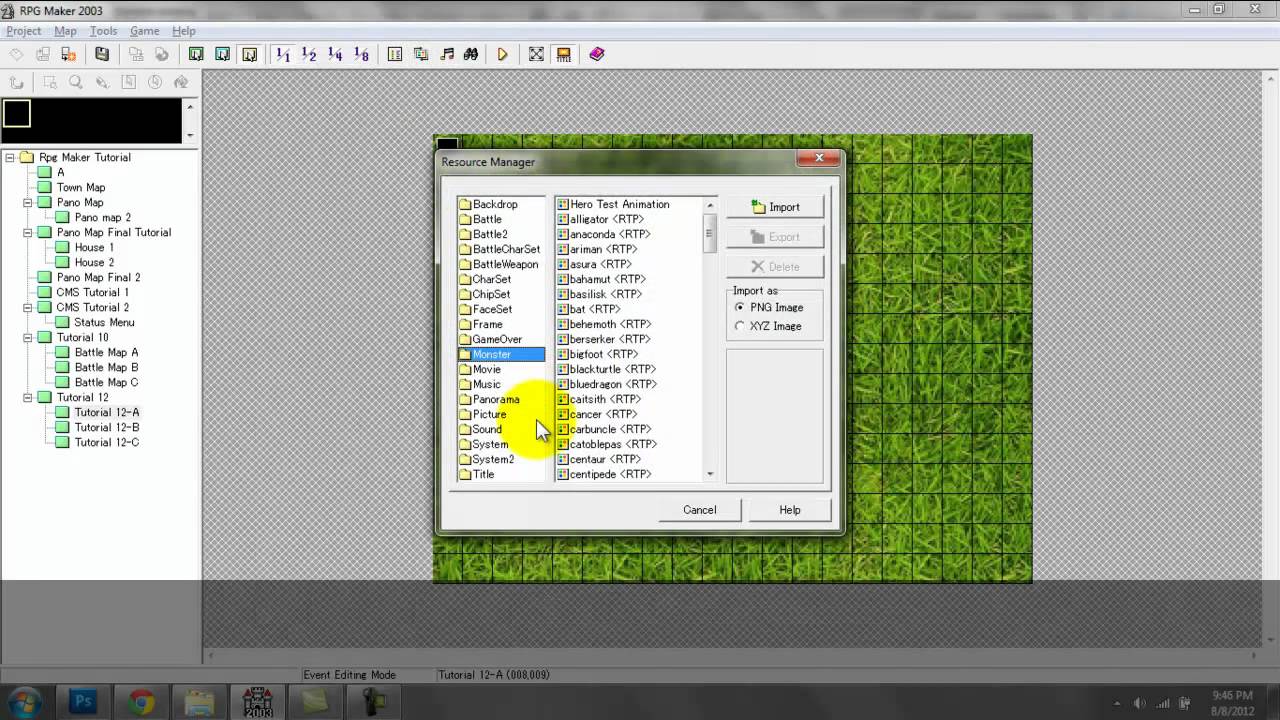This screenshot has width=1280, height=720.
Task: Set map zoom to 1/1 scale
Action: (x=283, y=54)
